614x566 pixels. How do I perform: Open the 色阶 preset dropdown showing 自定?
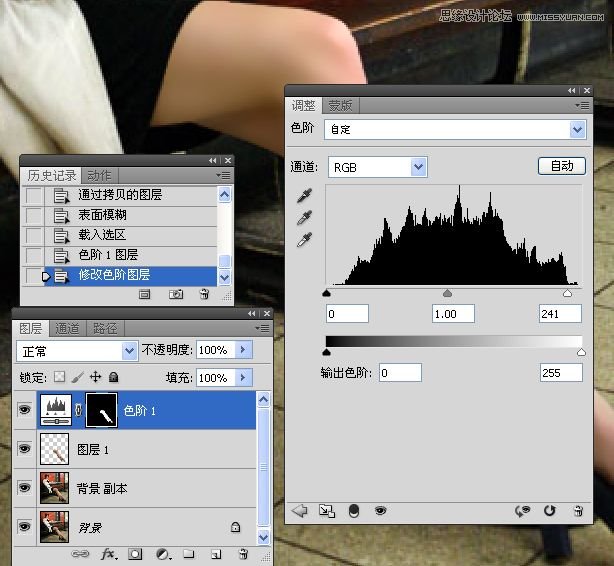(x=455, y=129)
